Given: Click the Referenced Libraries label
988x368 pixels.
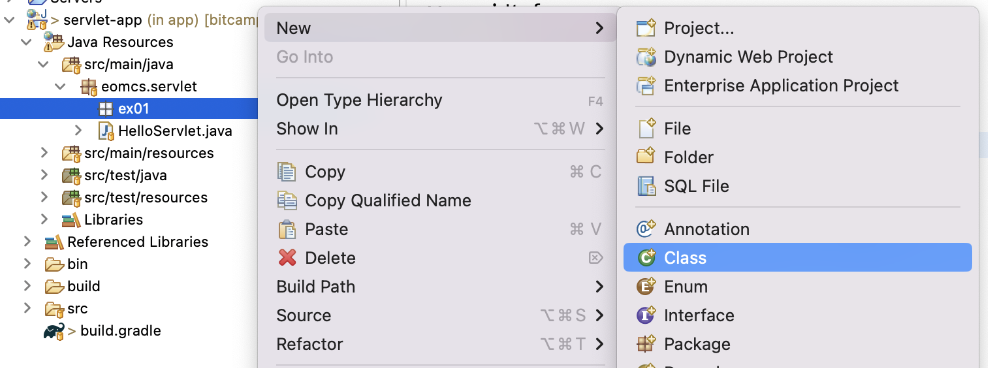Looking at the screenshot, I should click(138, 242).
